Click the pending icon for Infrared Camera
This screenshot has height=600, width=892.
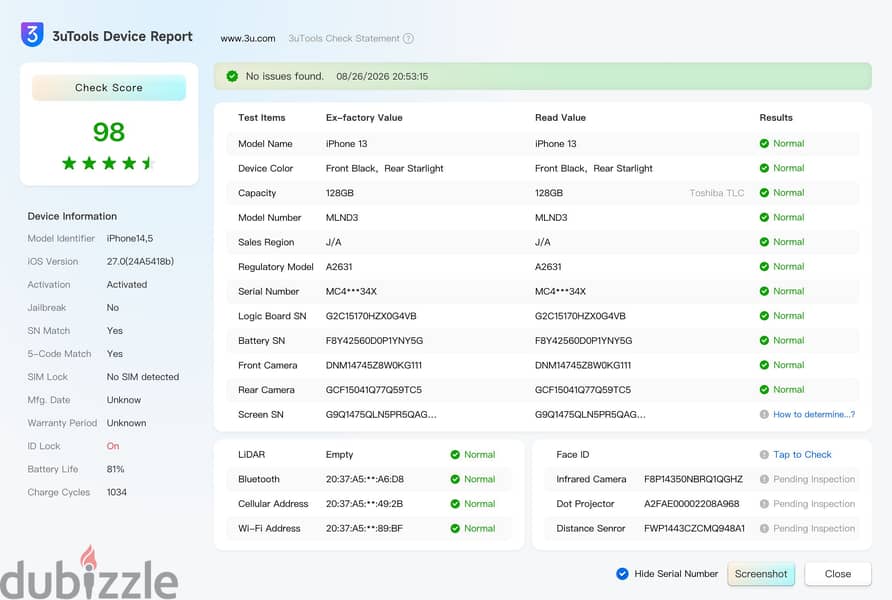tap(764, 479)
